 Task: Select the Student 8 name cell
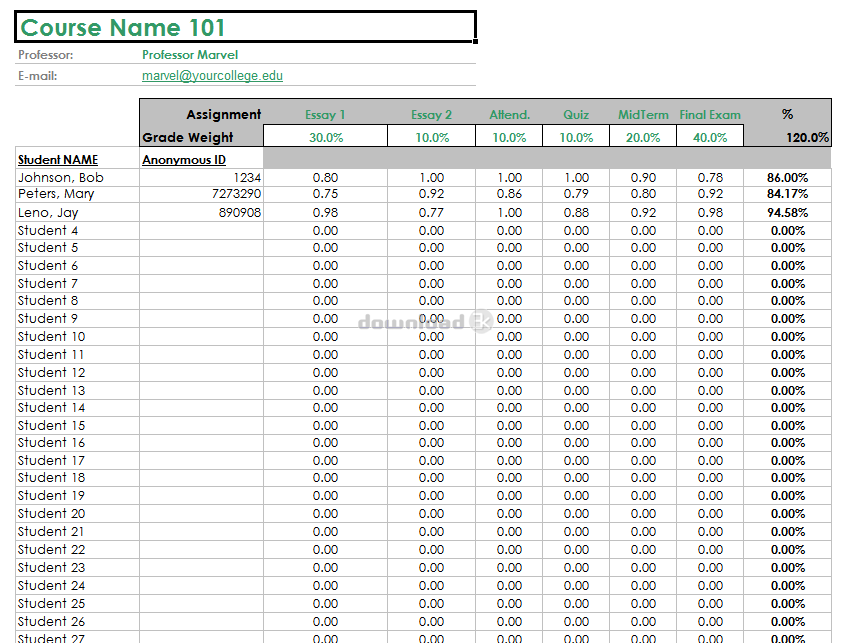tap(77, 301)
